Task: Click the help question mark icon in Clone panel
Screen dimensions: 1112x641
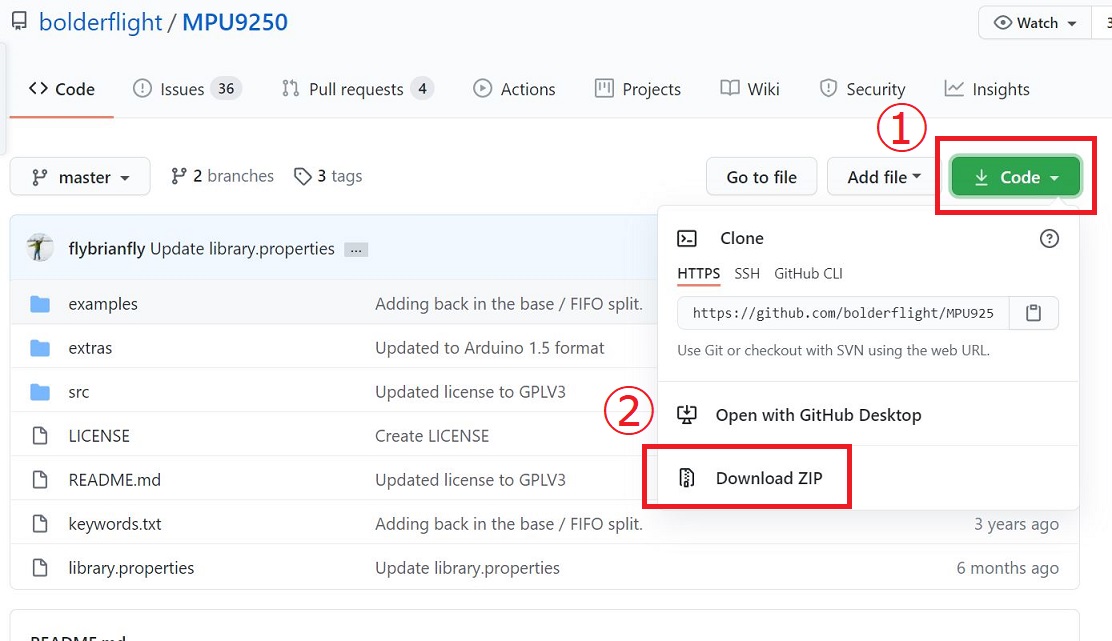Action: point(1049,238)
